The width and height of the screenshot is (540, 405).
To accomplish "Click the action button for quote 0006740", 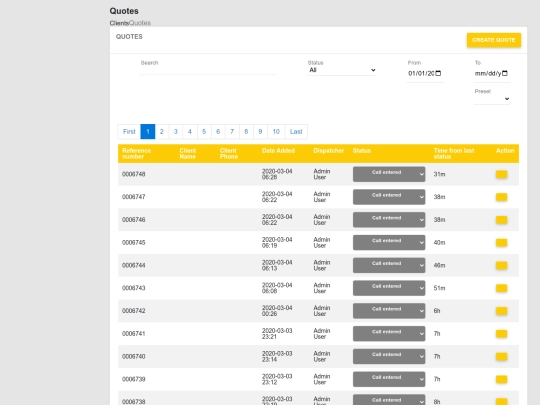I will pos(501,356).
